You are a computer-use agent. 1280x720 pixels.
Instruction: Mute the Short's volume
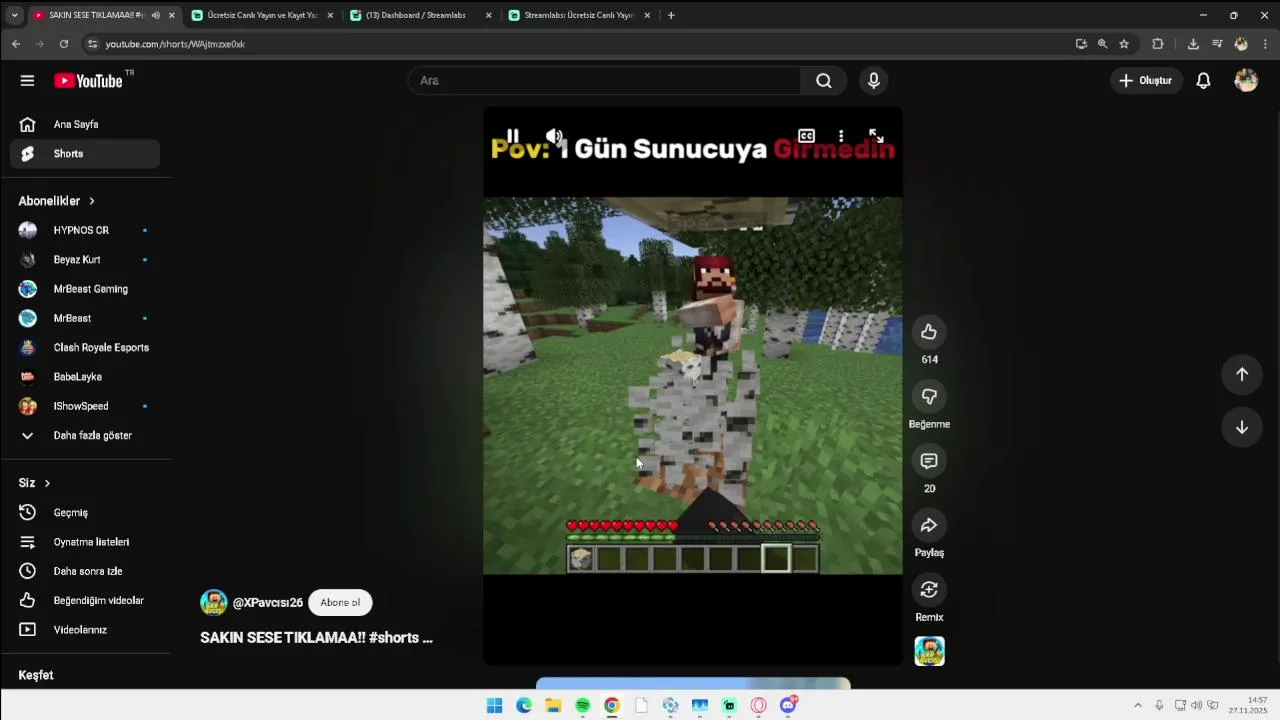point(554,136)
